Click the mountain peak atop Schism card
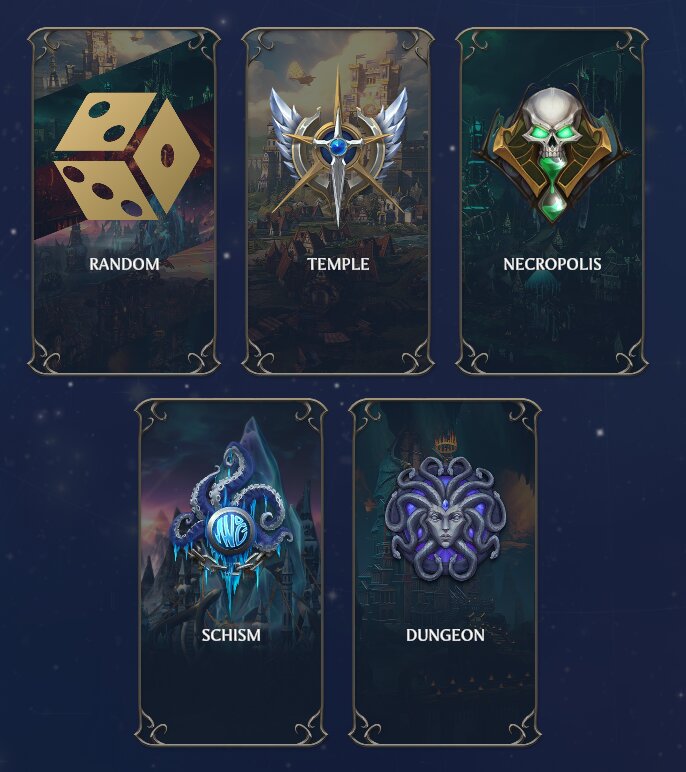 (x=253, y=427)
